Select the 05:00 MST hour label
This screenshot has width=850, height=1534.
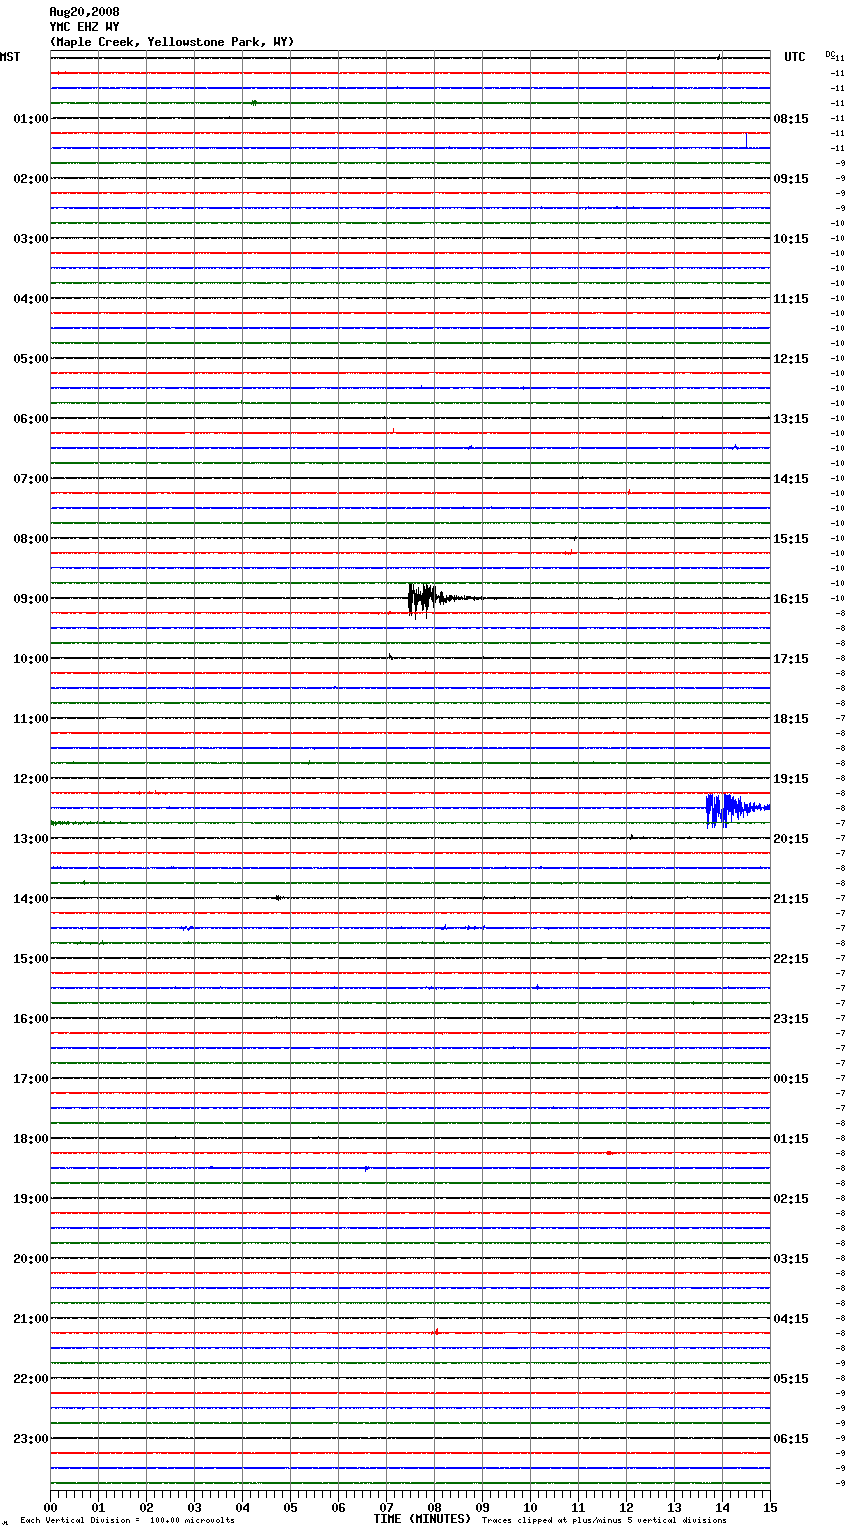(x=30, y=359)
